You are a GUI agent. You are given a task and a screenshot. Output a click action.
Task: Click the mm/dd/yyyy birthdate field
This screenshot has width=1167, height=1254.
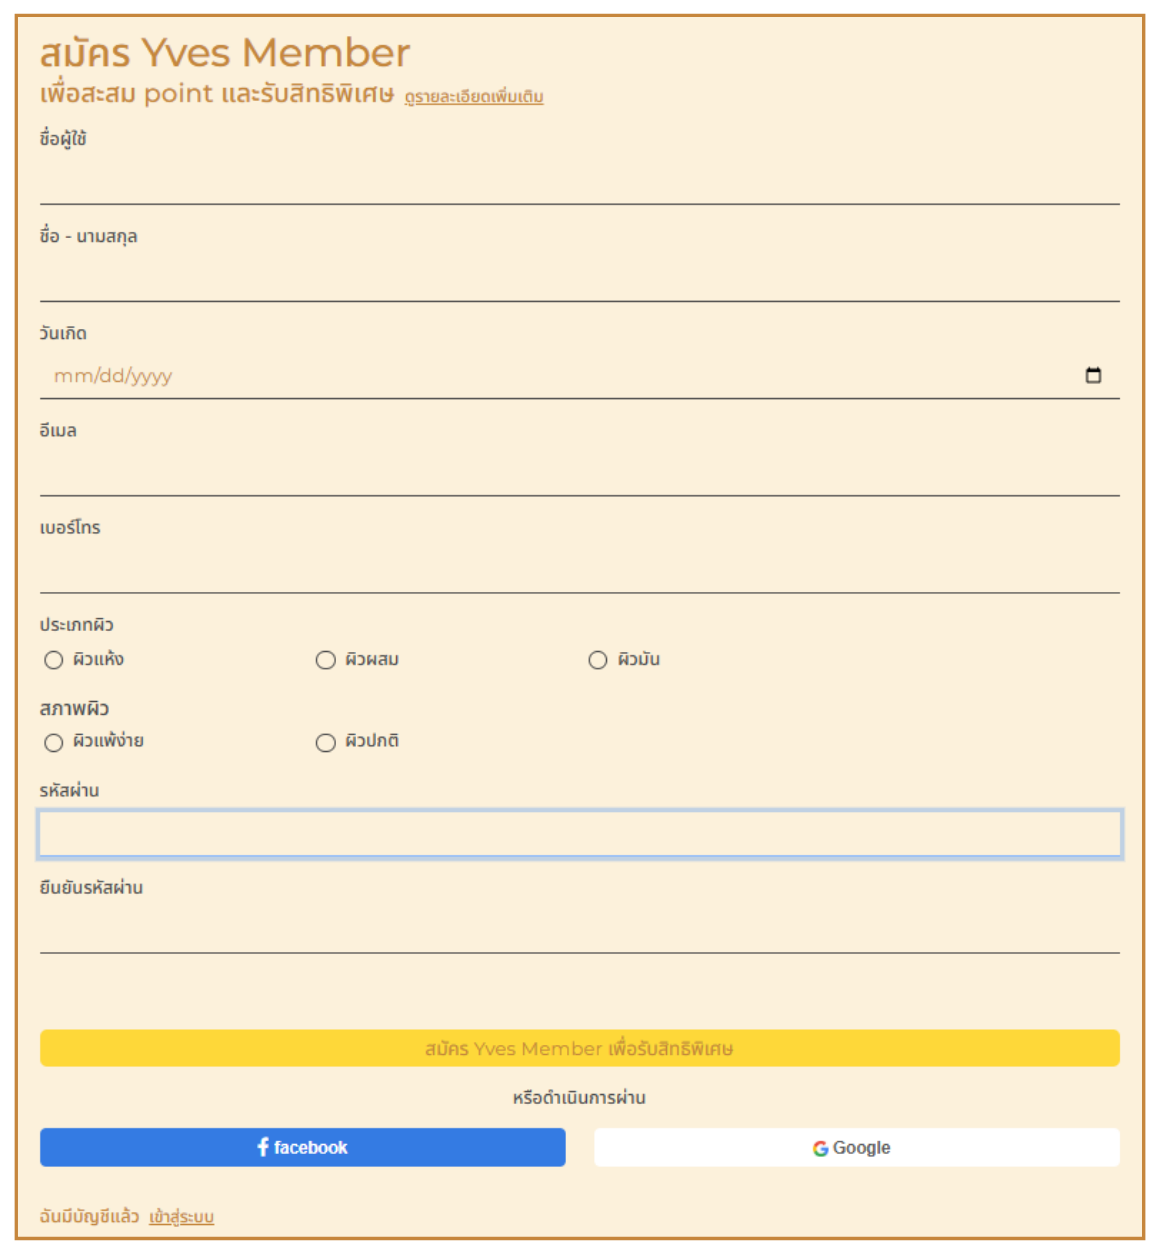tap(580, 376)
